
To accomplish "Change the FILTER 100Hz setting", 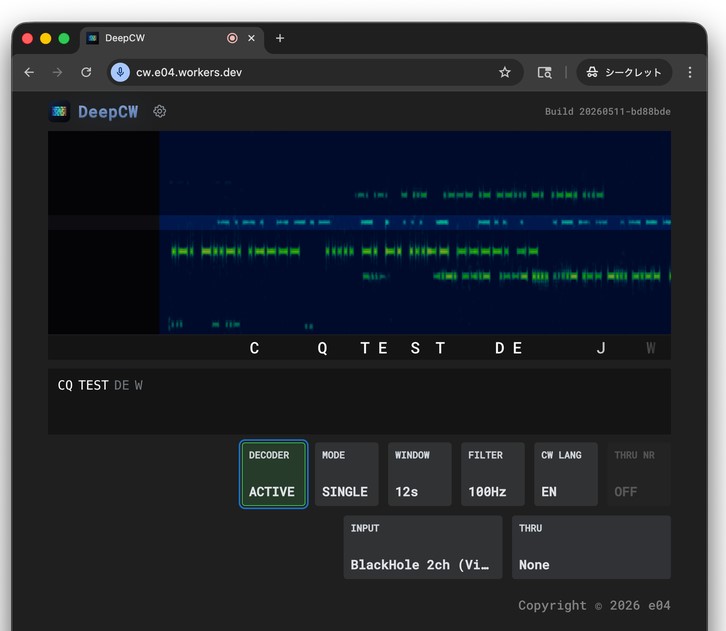I will coord(493,474).
